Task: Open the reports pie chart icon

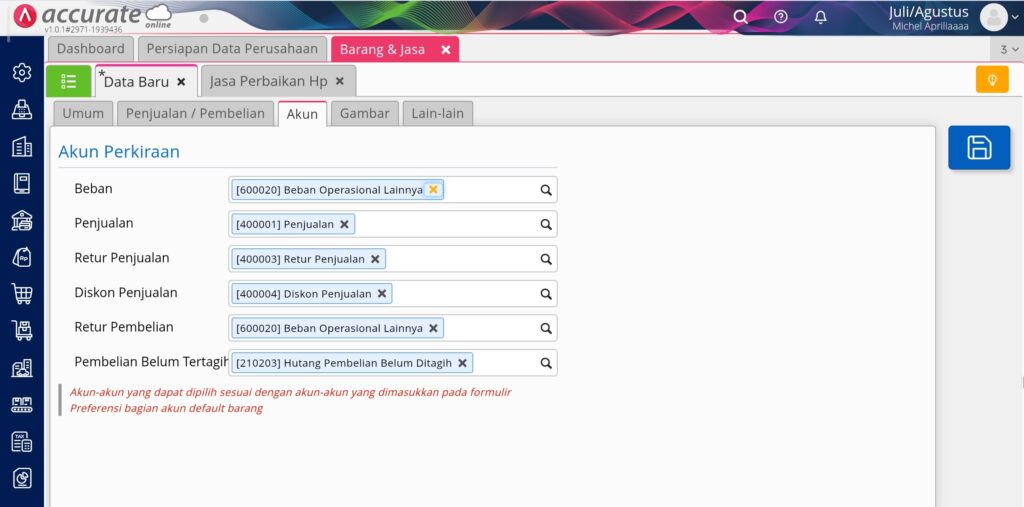Action: [22, 480]
